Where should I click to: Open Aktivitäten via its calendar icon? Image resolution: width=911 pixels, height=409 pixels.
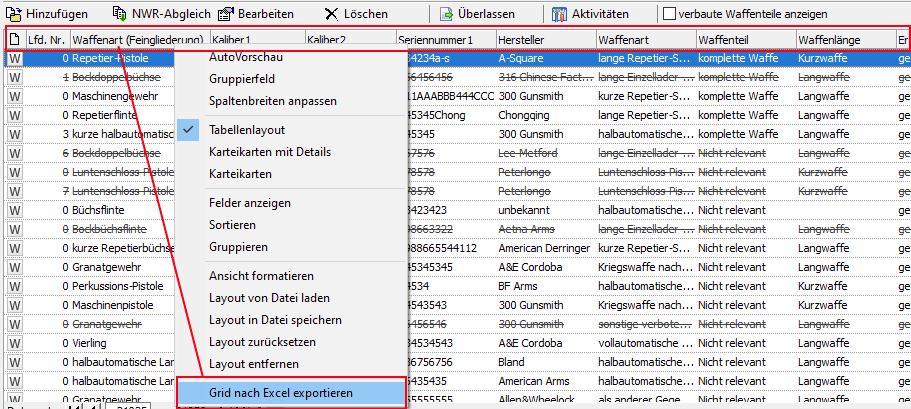click(x=559, y=14)
